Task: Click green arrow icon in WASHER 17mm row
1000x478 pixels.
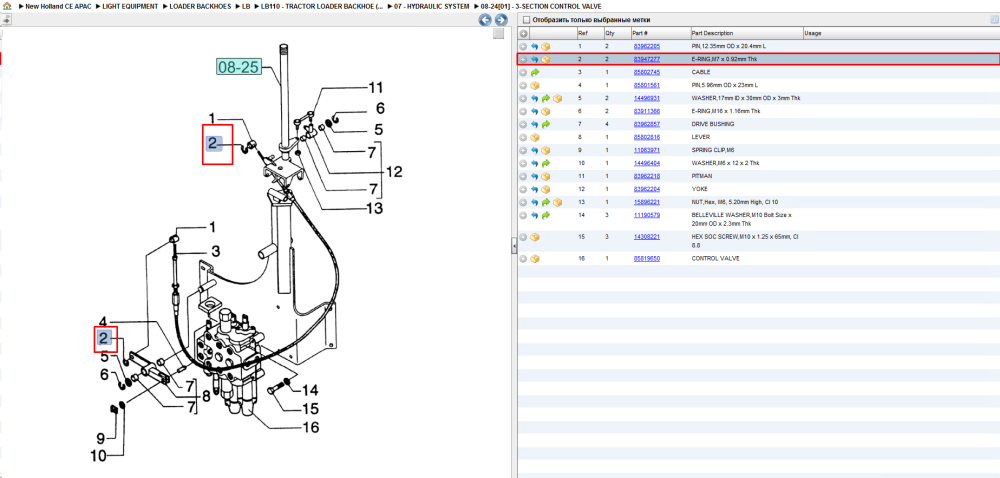Action: [x=546, y=99]
